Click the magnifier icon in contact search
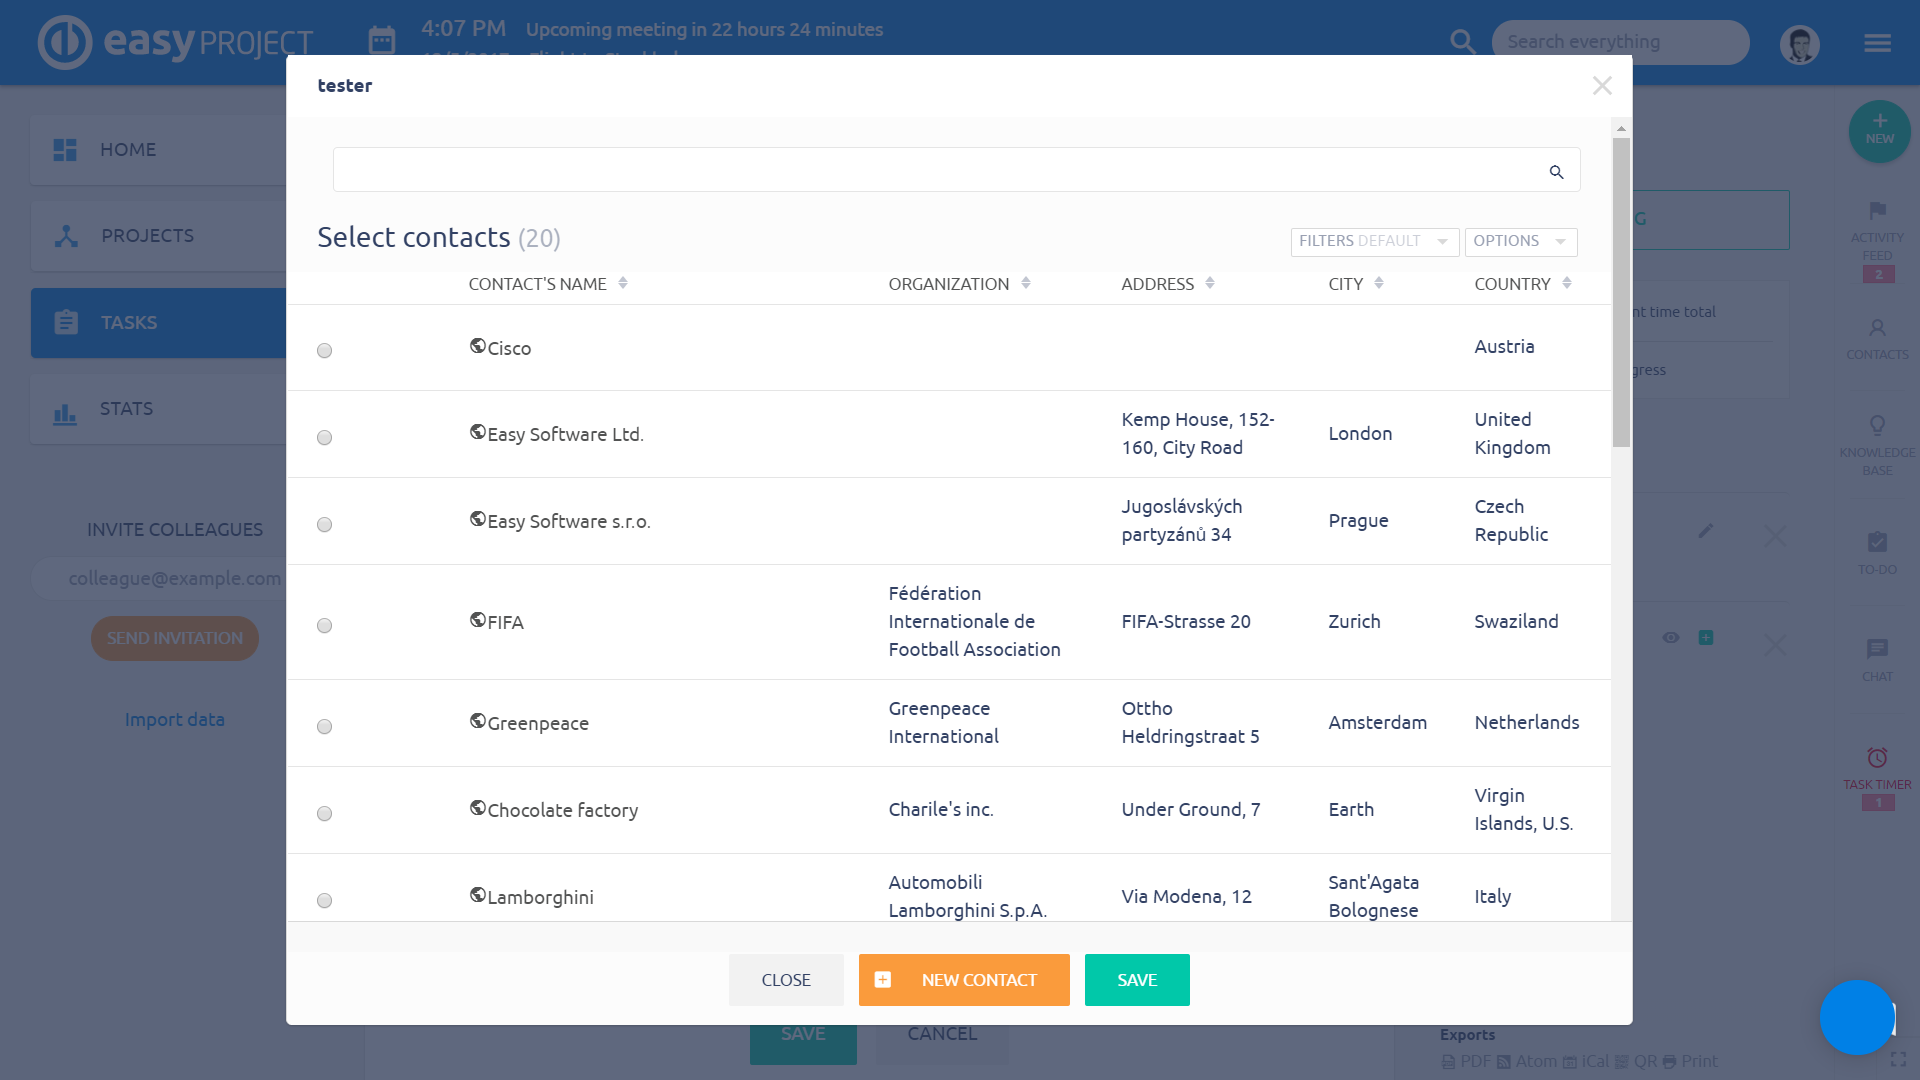 (1556, 172)
